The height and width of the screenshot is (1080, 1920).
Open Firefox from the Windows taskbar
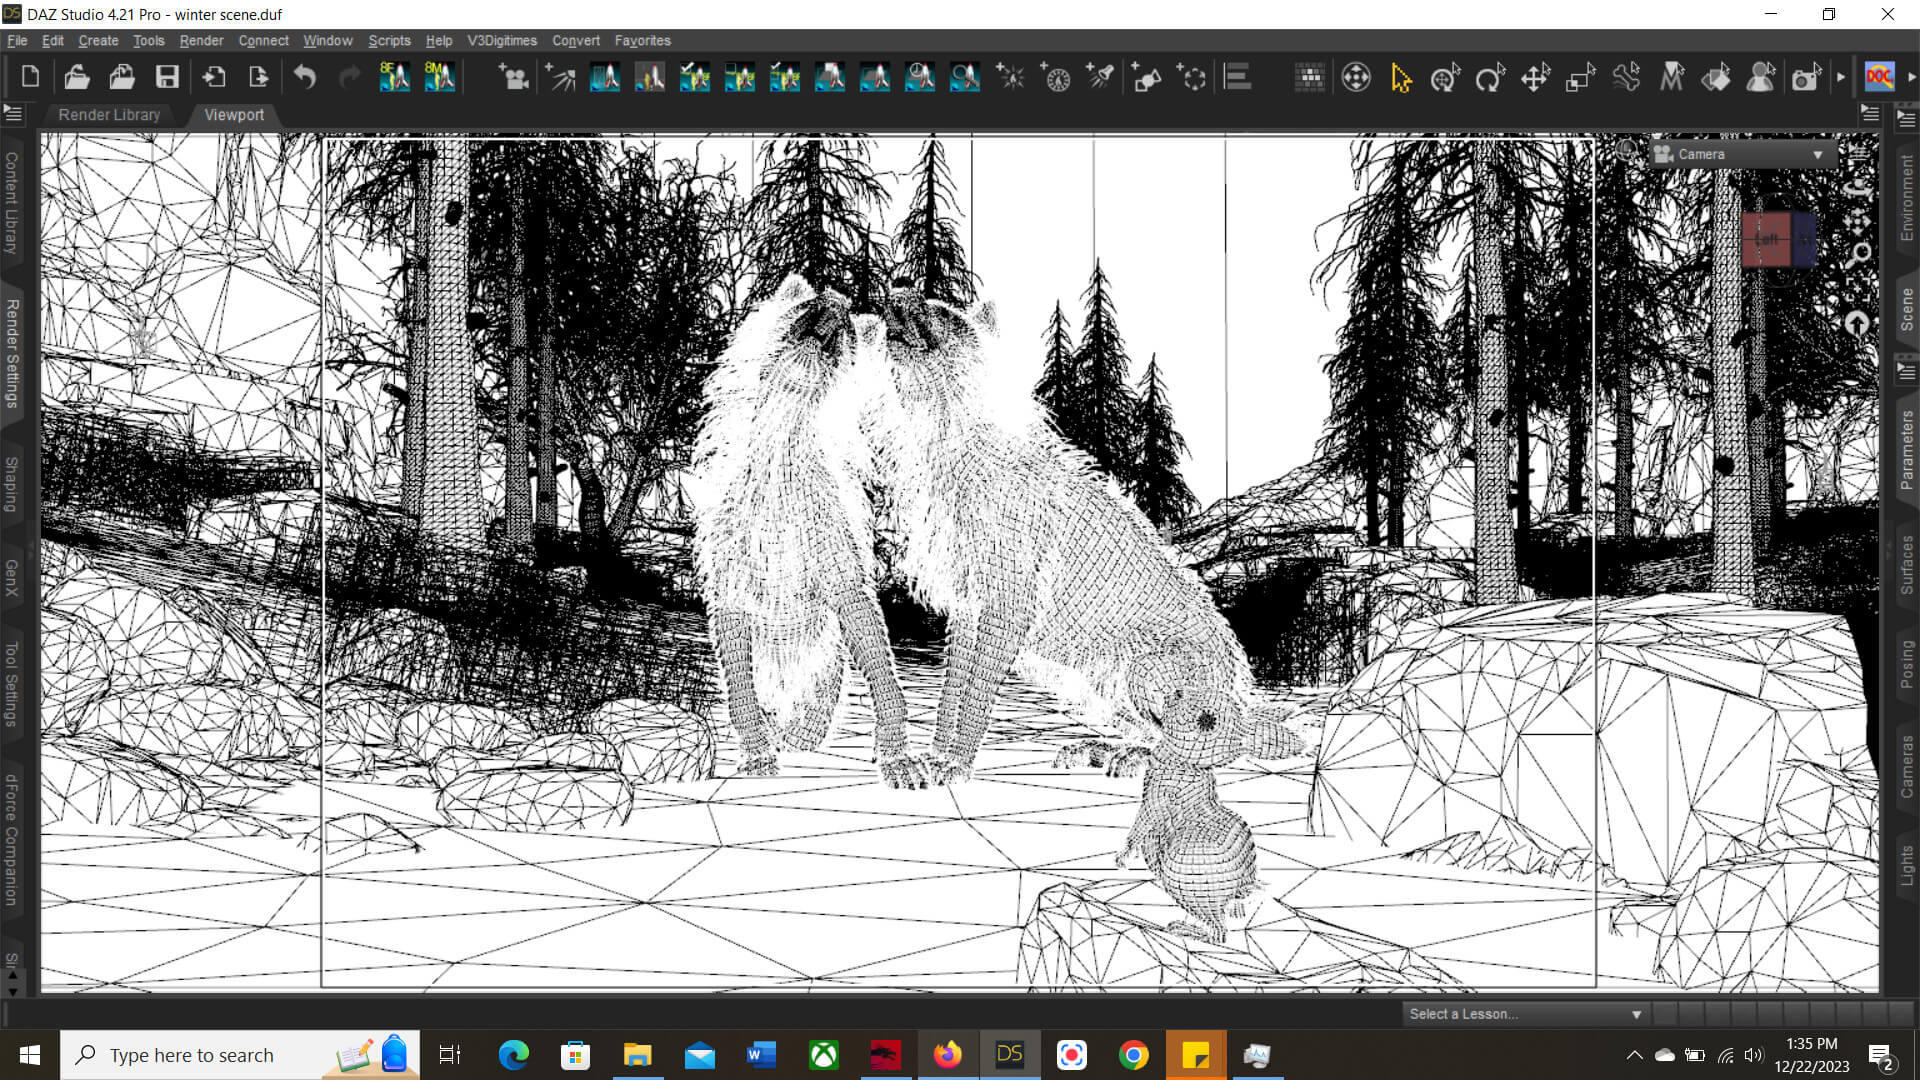coord(947,1055)
